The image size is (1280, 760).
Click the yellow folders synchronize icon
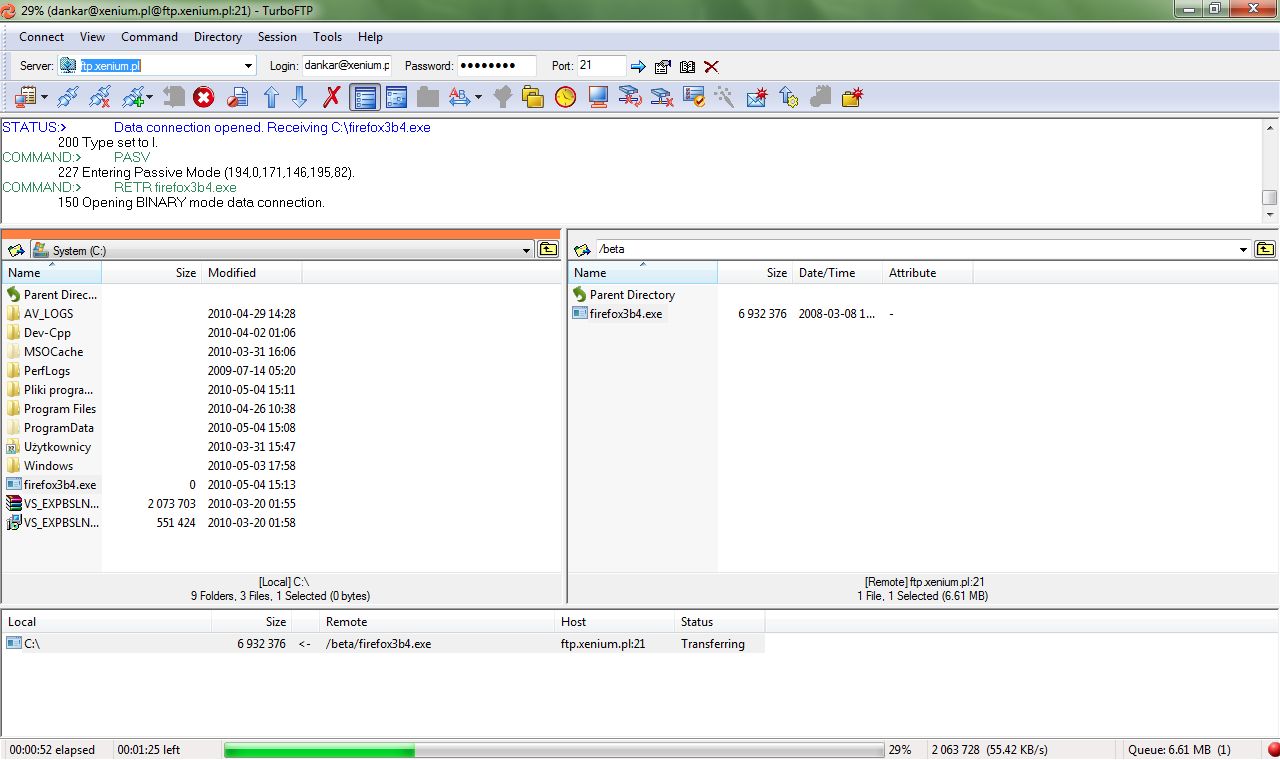coord(533,97)
